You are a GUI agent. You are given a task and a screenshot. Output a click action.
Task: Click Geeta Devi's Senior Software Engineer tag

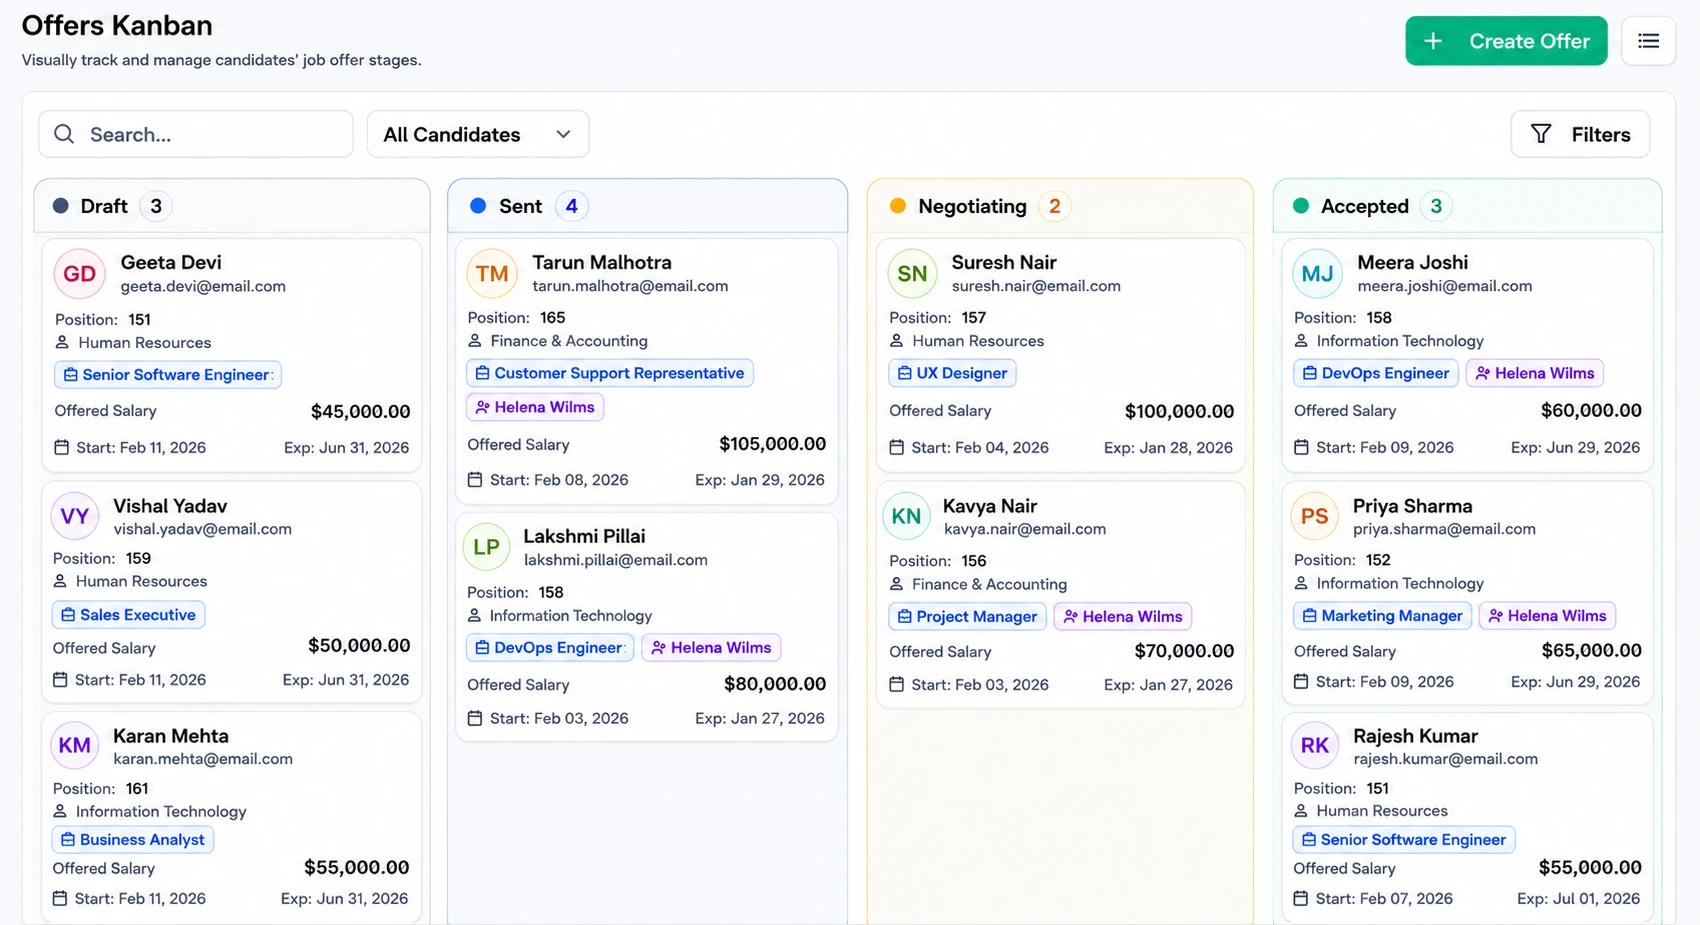coord(168,375)
